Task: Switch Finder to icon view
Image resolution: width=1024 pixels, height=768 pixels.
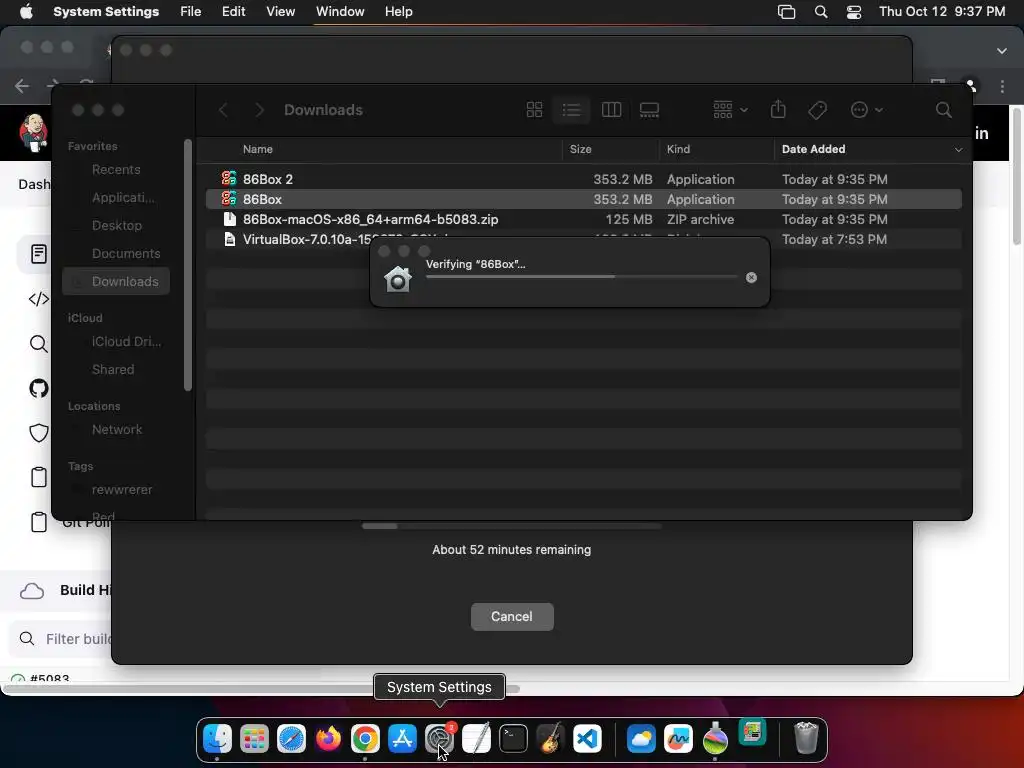Action: point(534,110)
